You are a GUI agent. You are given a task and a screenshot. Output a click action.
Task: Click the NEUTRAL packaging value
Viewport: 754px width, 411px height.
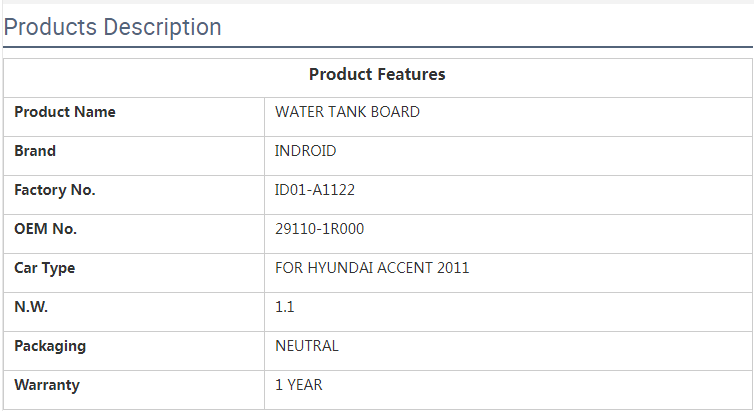coord(307,346)
